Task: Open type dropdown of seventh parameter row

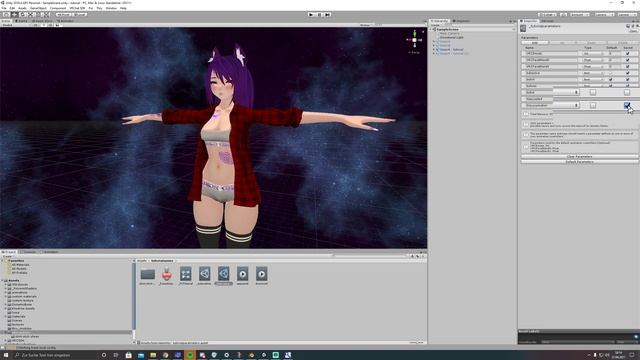Action: [567, 92]
